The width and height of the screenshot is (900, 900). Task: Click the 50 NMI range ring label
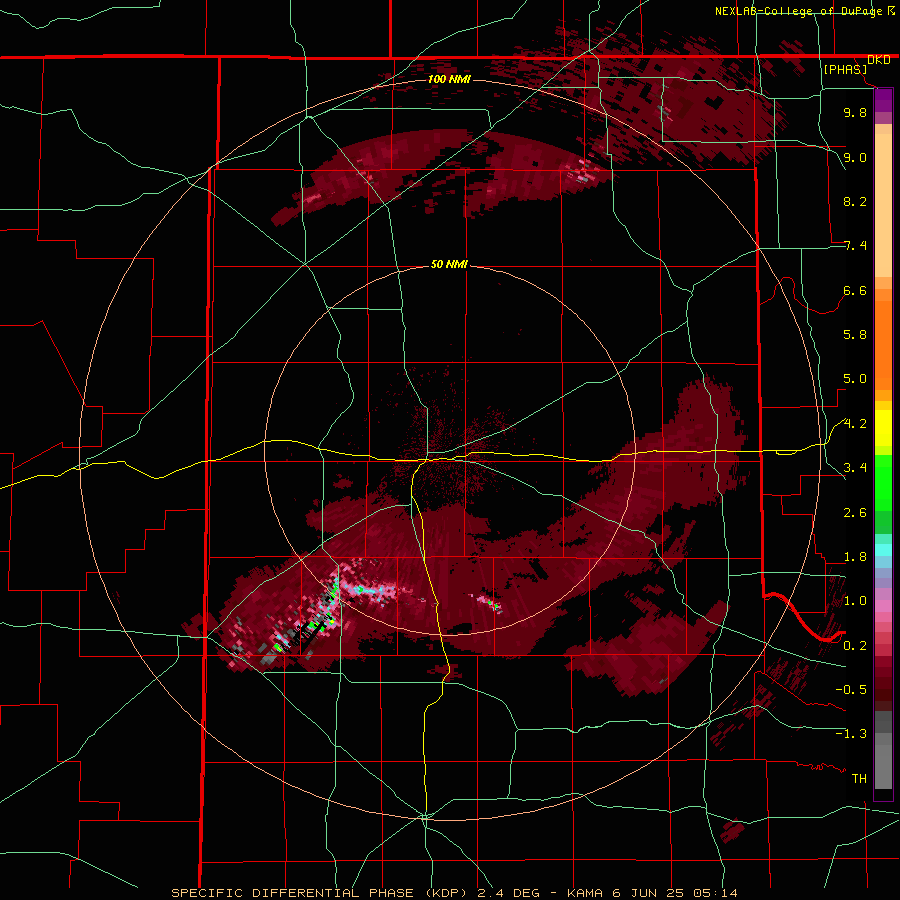tap(449, 265)
